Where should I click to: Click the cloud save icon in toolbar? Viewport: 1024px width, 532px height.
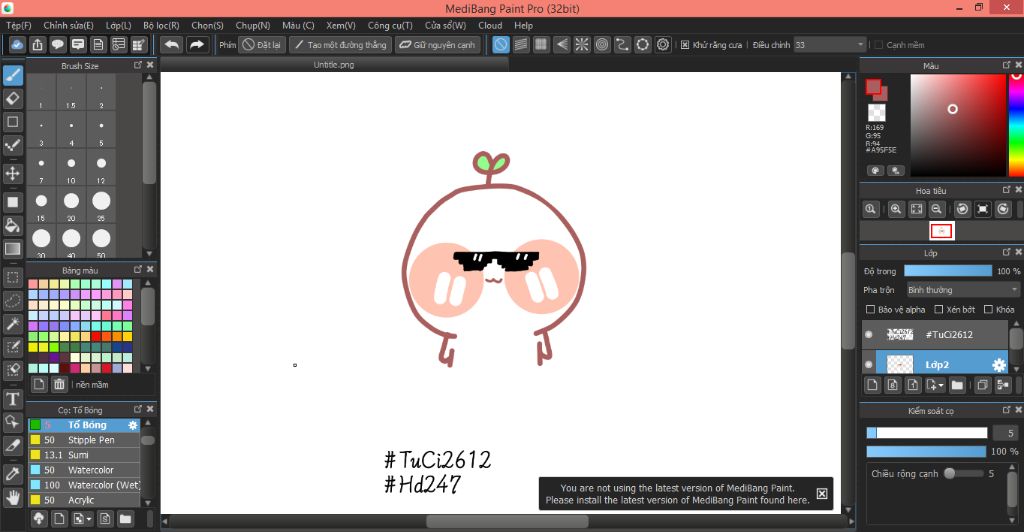point(17,44)
